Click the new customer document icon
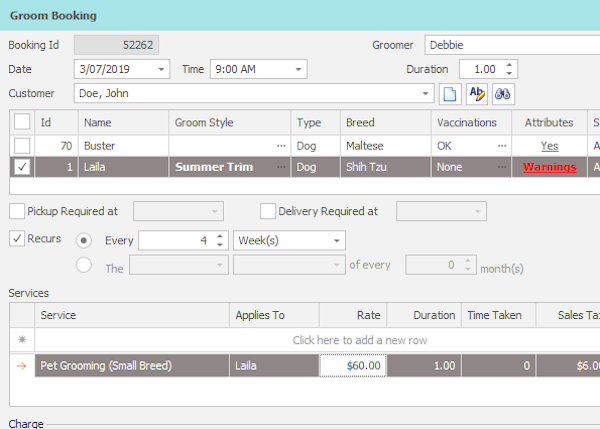 [451, 94]
